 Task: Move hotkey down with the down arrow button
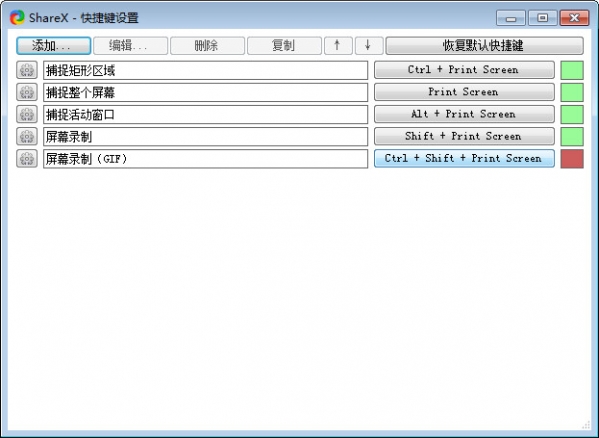coord(369,46)
